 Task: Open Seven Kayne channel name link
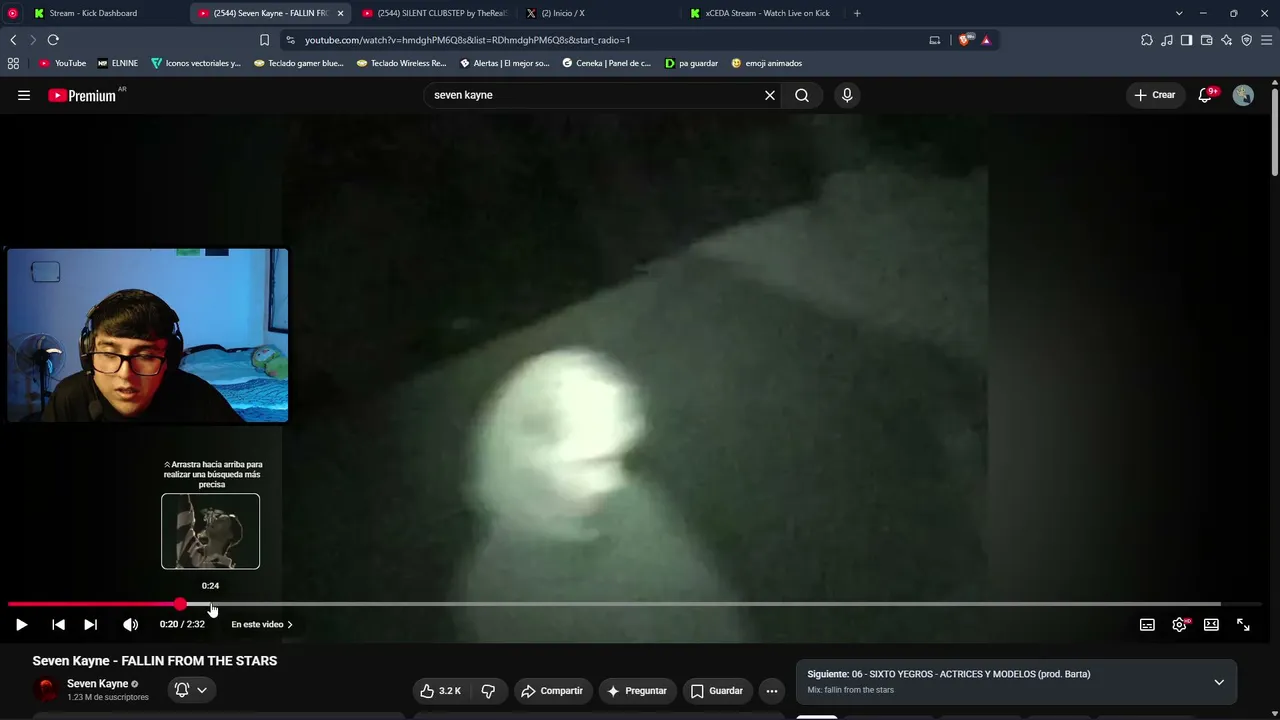pyautogui.click(x=97, y=684)
